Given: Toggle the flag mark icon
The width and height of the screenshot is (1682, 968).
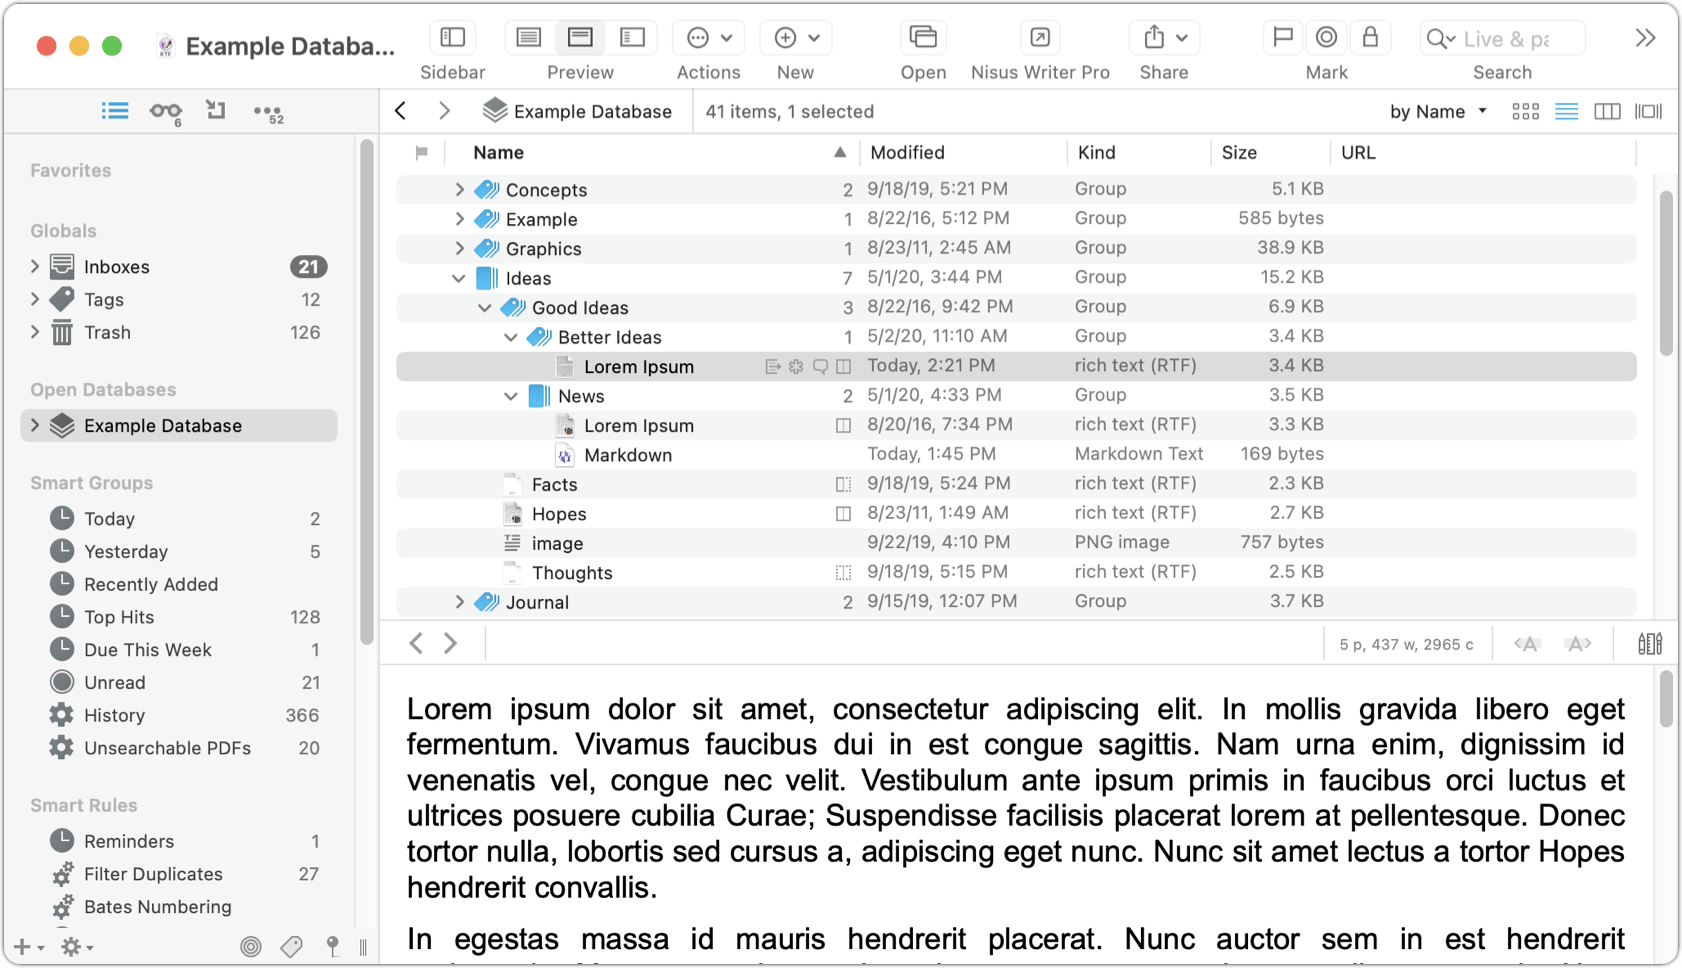Looking at the screenshot, I should pyautogui.click(x=1282, y=38).
